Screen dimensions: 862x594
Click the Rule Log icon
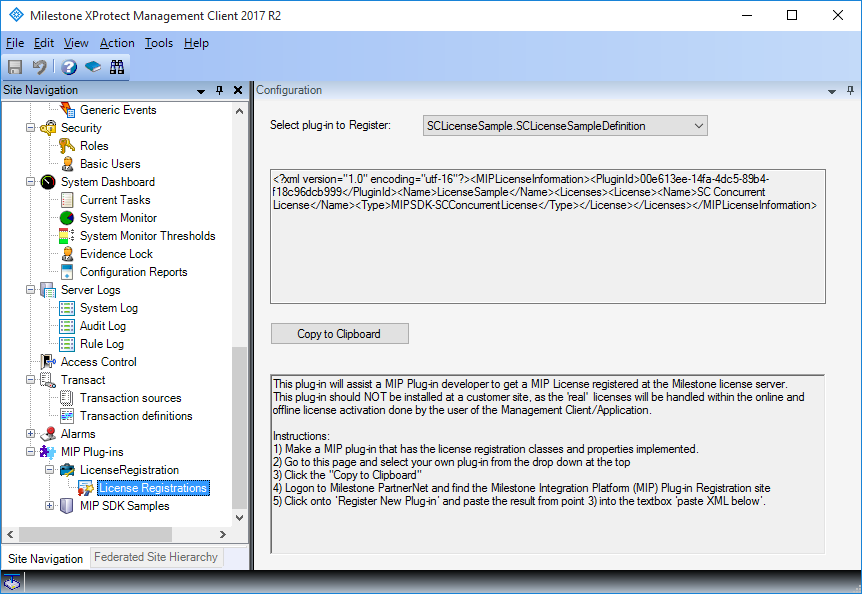[x=67, y=344]
